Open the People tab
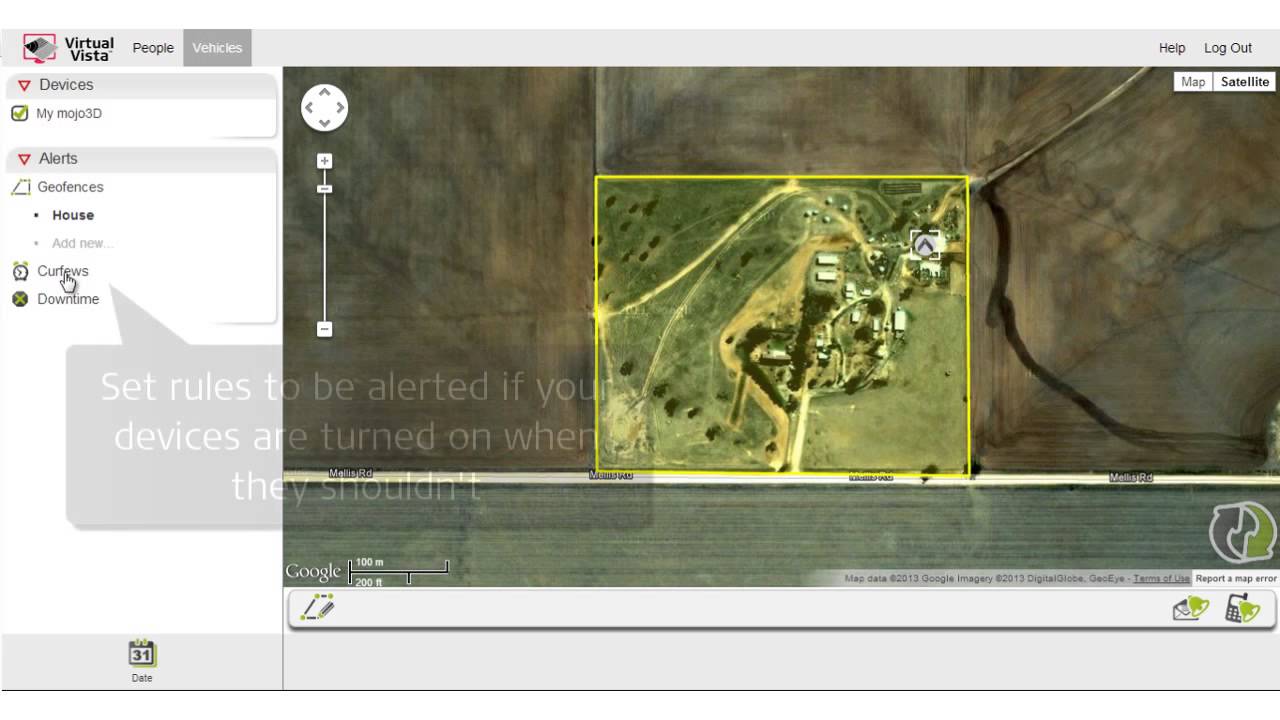 (x=153, y=48)
